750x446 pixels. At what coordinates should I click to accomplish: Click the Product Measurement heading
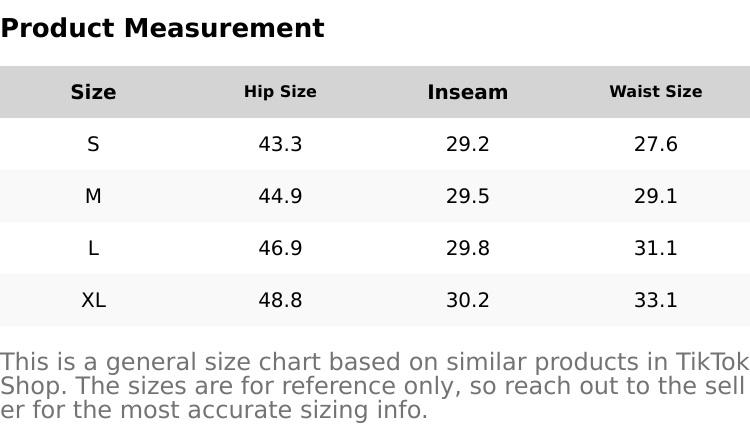pyautogui.click(x=162, y=28)
